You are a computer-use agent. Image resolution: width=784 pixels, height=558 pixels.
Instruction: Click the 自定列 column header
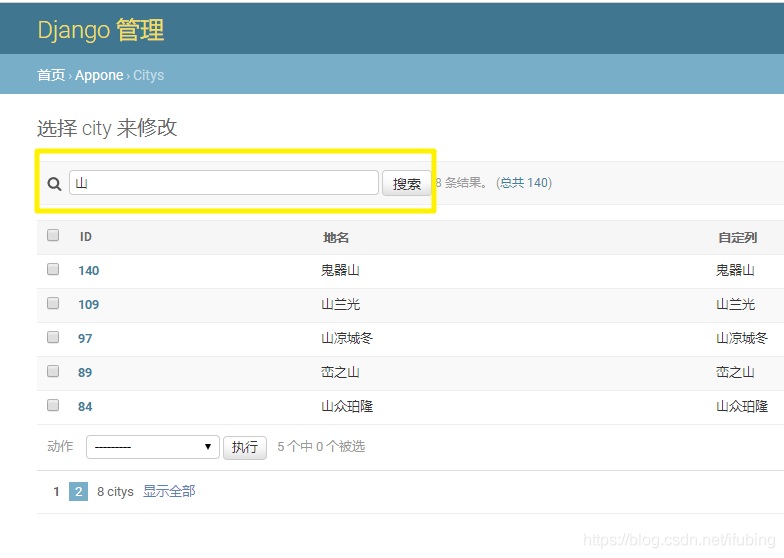click(738, 238)
